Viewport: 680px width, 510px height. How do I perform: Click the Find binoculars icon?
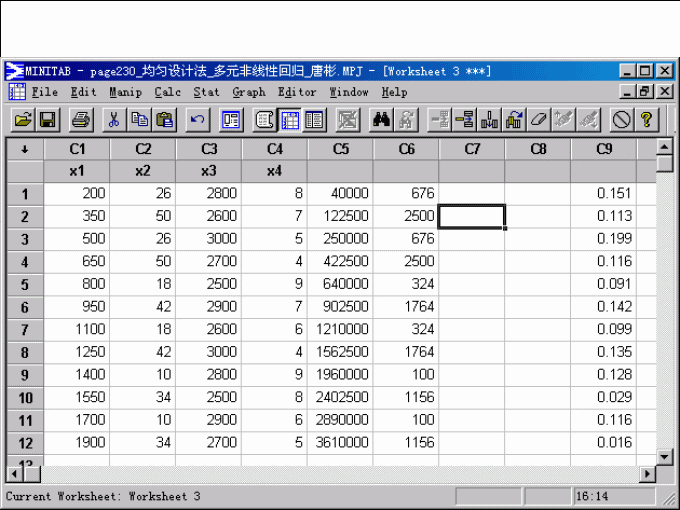[x=381, y=120]
